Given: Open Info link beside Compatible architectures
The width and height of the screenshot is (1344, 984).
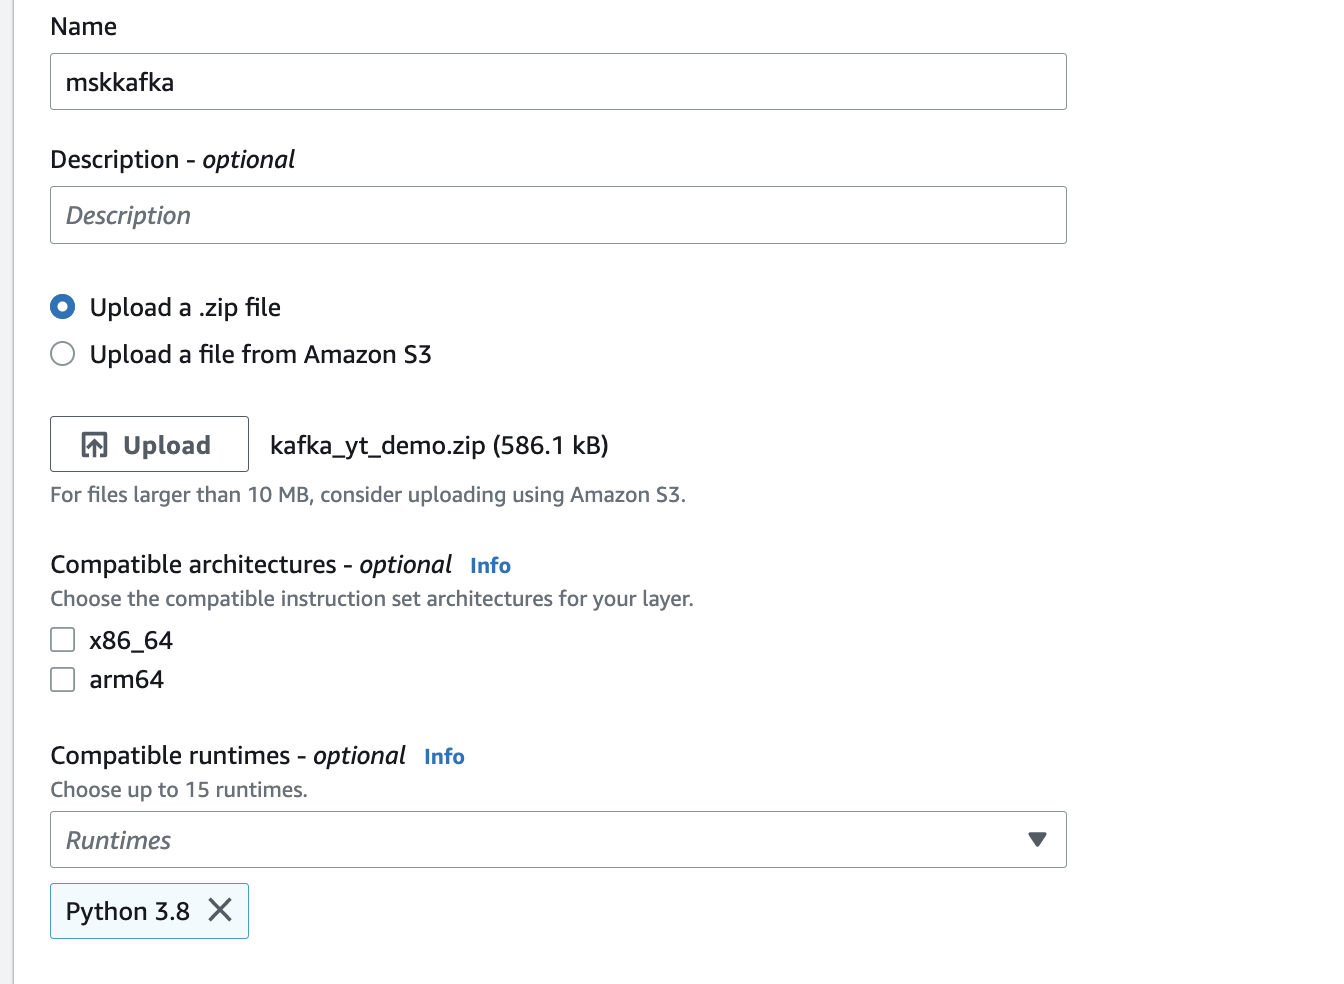Looking at the screenshot, I should pos(490,566).
